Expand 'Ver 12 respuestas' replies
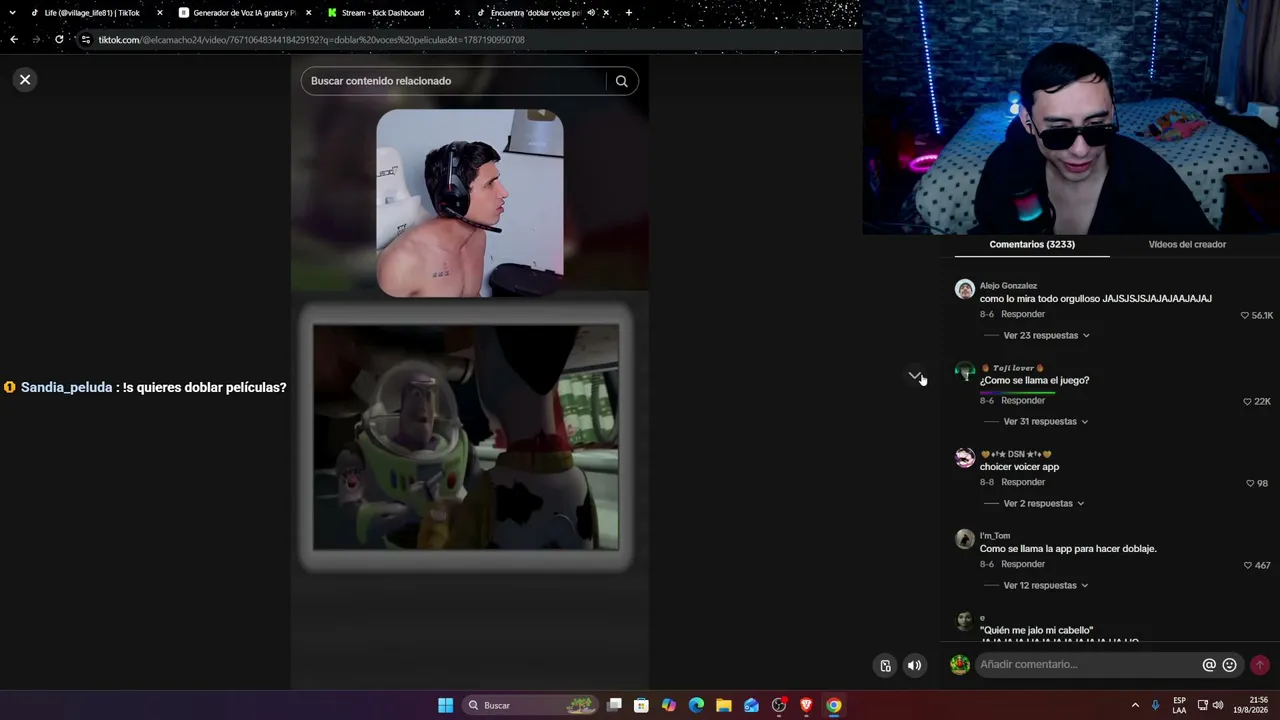Viewport: 1280px width, 720px height. coord(1046,586)
